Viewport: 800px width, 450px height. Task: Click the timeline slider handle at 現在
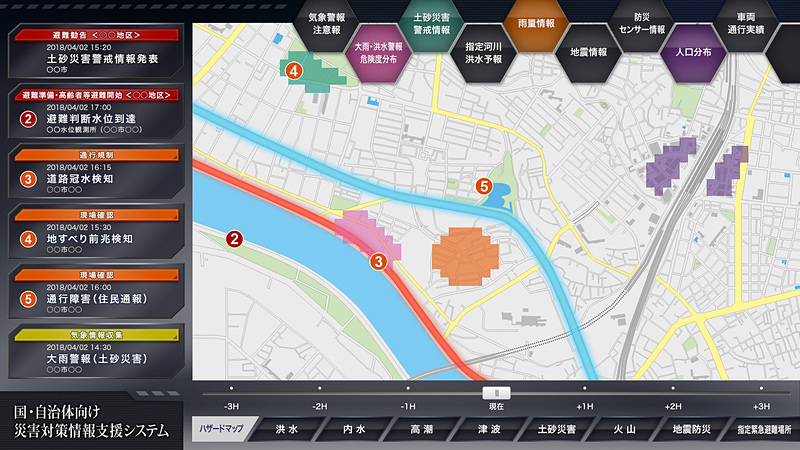tap(496, 392)
